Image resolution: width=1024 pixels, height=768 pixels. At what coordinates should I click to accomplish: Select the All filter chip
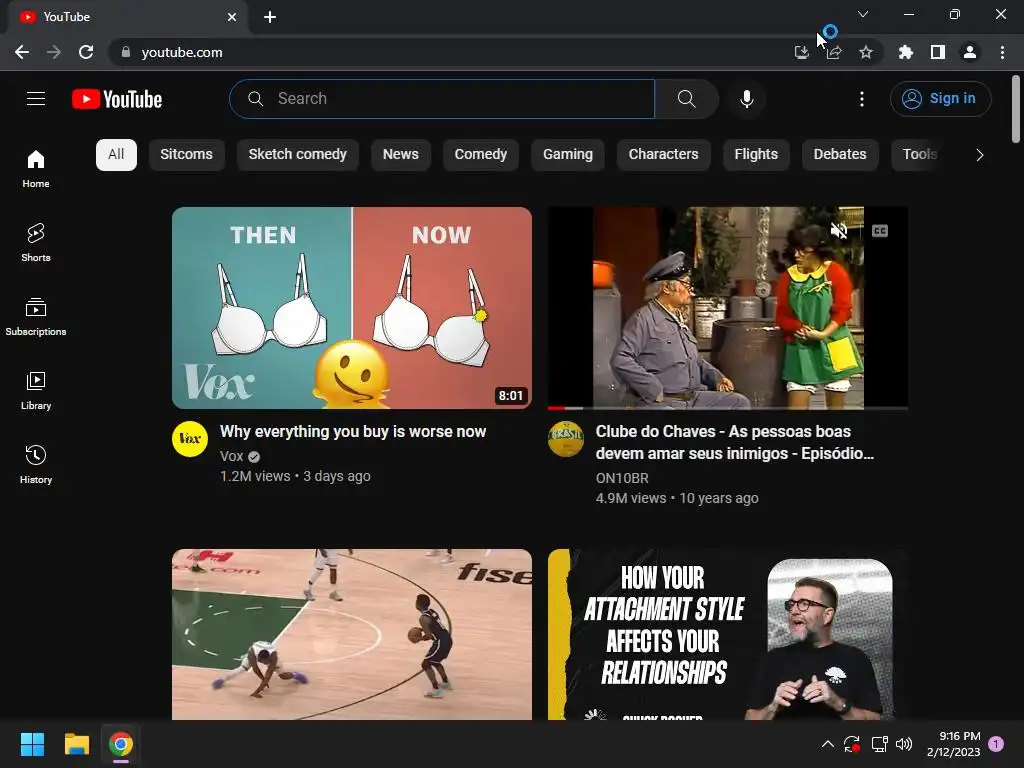(x=116, y=155)
